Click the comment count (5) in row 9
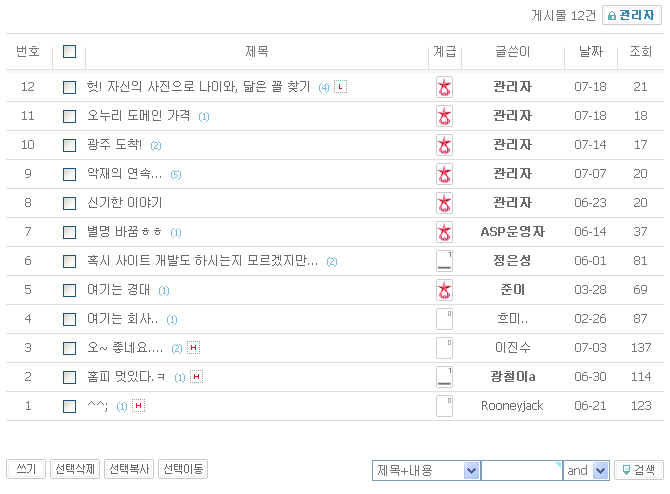The image size is (670, 494). 176,175
